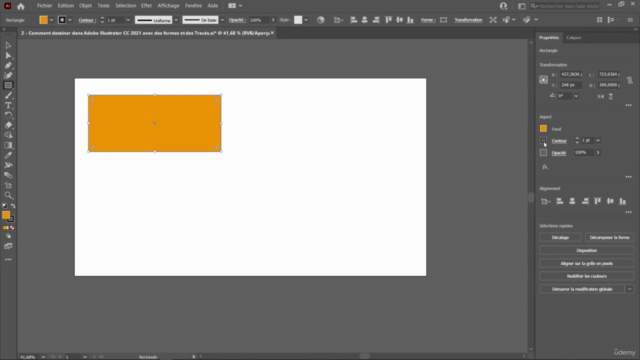Viewport: 640px width, 360px height.
Task: Click vertical align top in top bar
Action: 388,20
